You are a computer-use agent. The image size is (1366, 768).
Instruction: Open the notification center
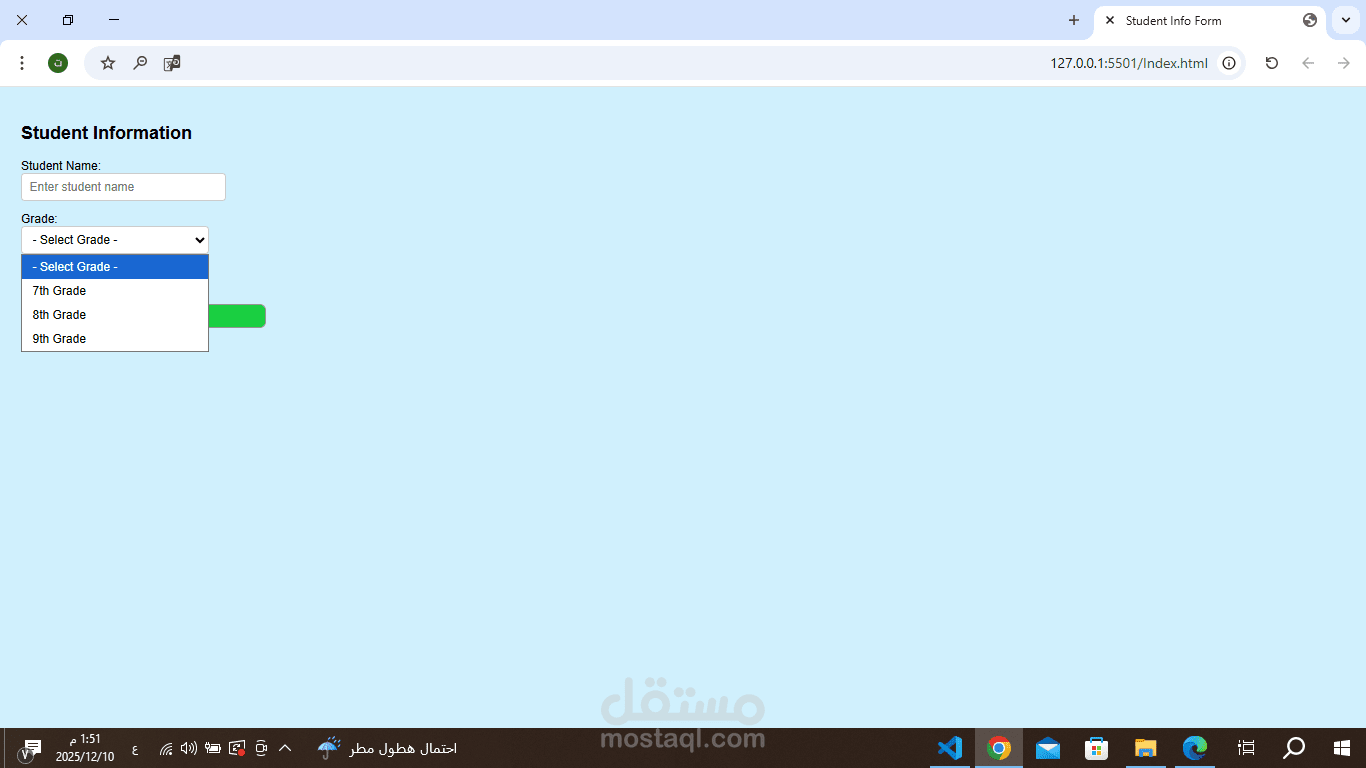click(x=30, y=748)
